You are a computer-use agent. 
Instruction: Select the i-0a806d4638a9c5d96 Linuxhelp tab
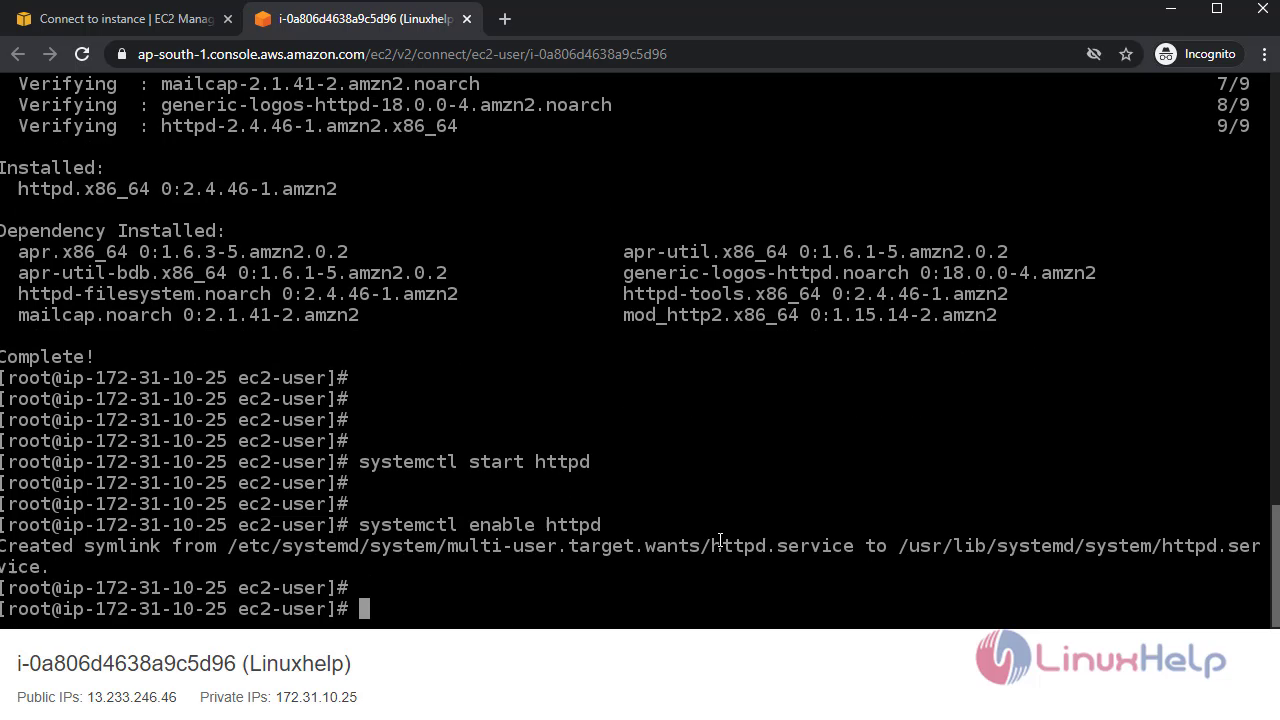[362, 19]
